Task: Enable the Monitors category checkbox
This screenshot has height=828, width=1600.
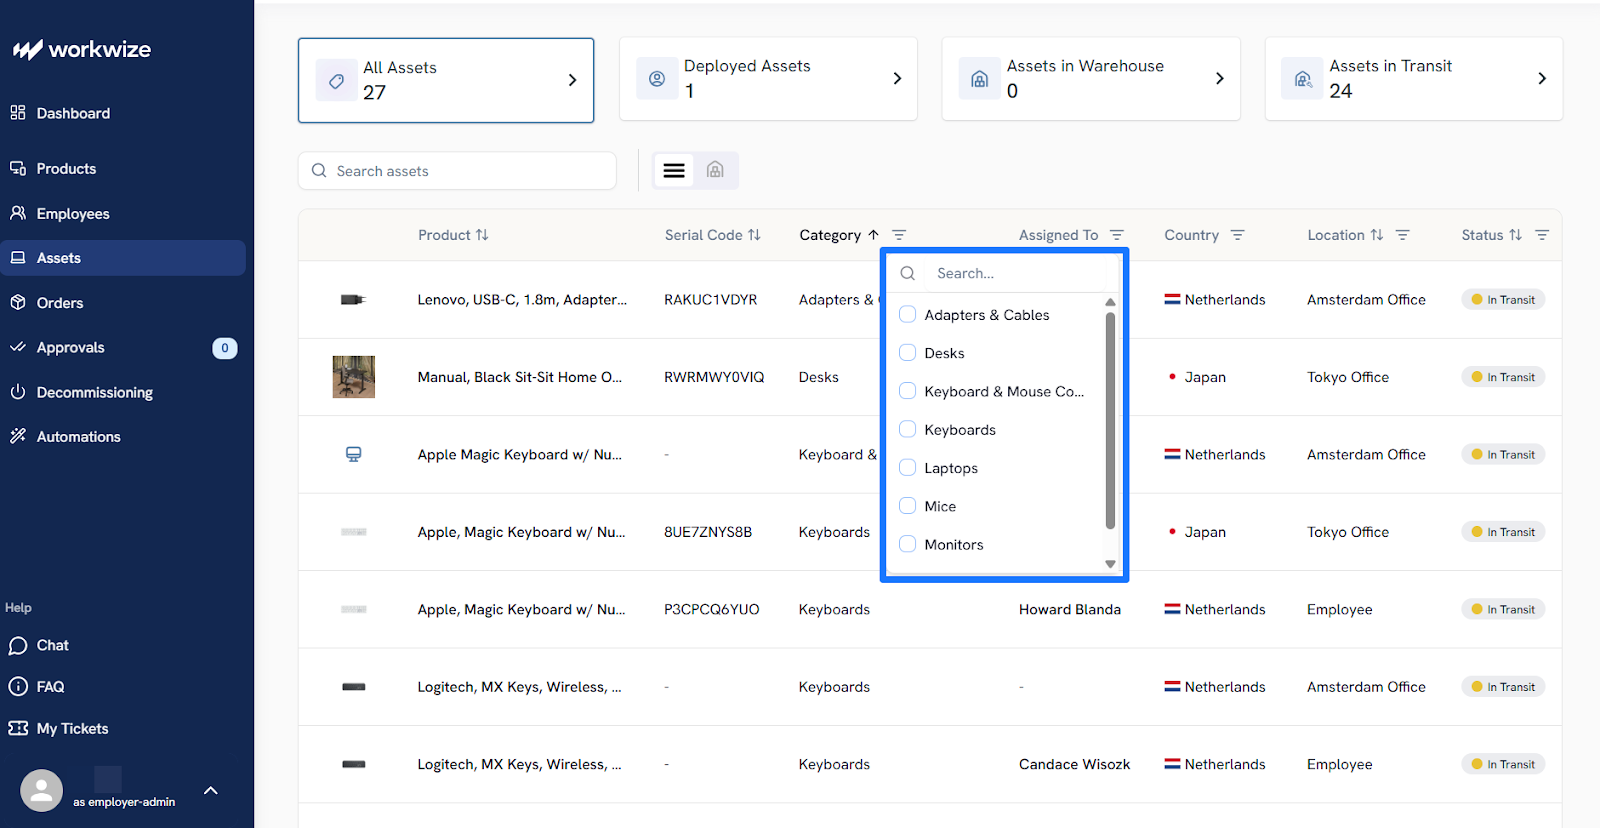Action: pos(908,544)
